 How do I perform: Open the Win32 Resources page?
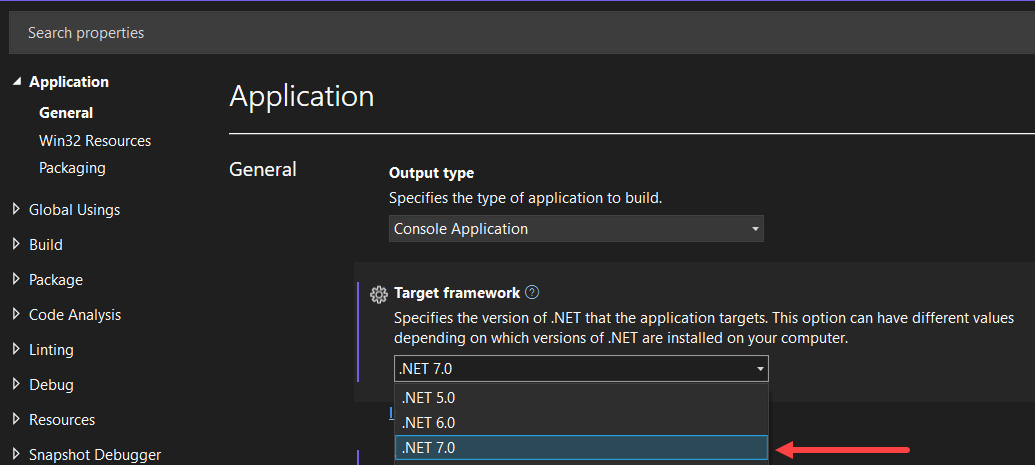click(95, 141)
